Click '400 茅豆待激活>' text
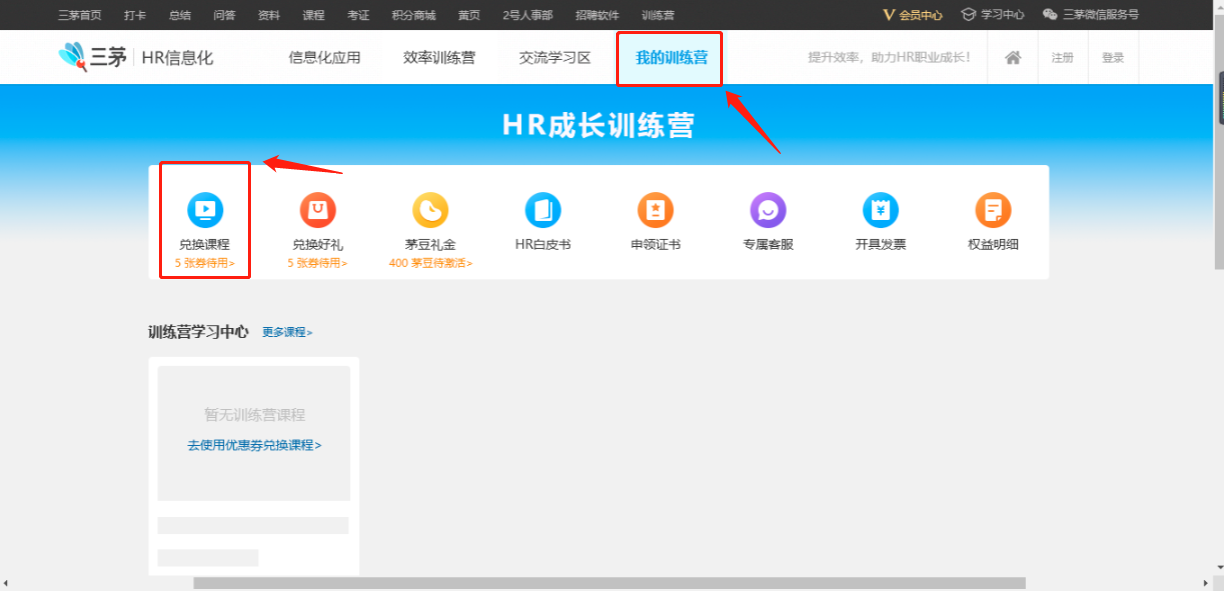This screenshot has height=591, width=1224. click(x=431, y=263)
